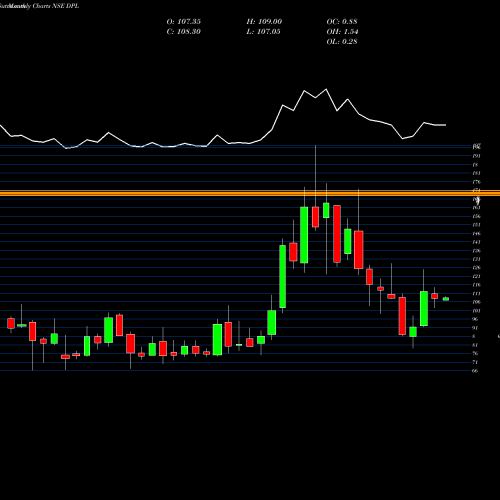500x500 pixels.
Task: Click the 191 price axis label
Action: click(476, 156)
